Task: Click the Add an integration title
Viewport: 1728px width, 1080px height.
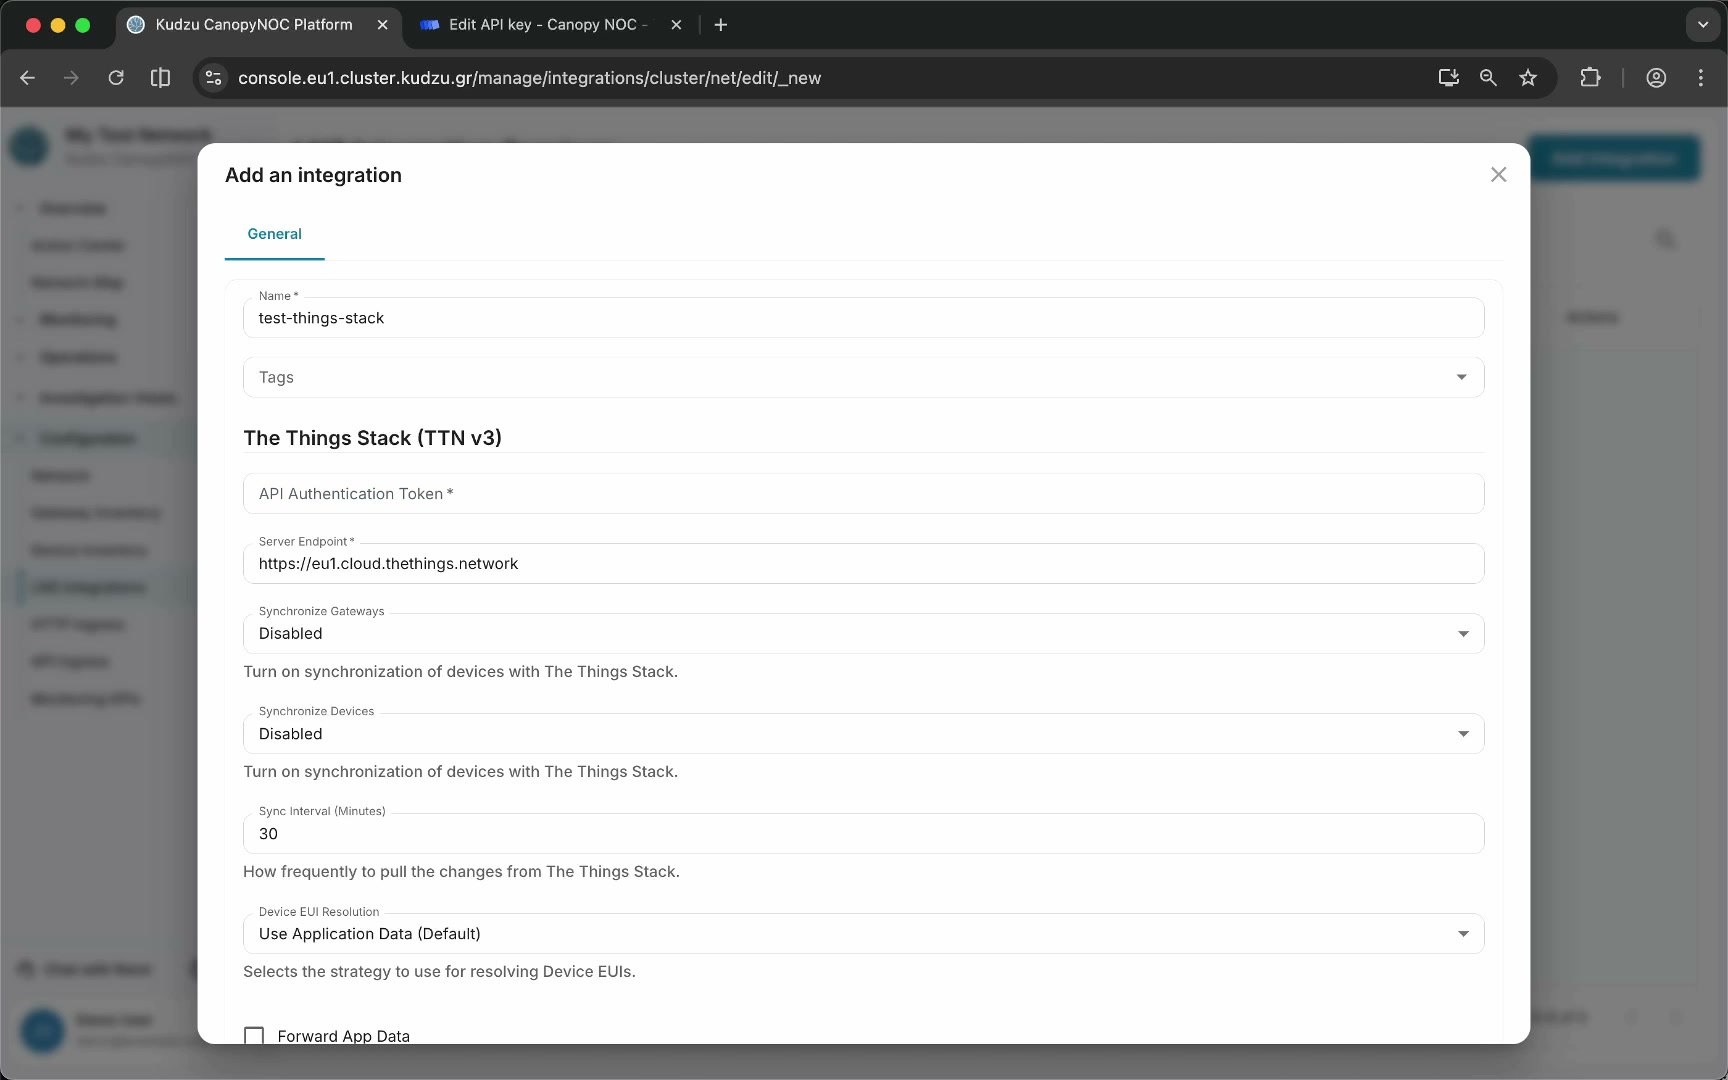Action: coord(313,175)
